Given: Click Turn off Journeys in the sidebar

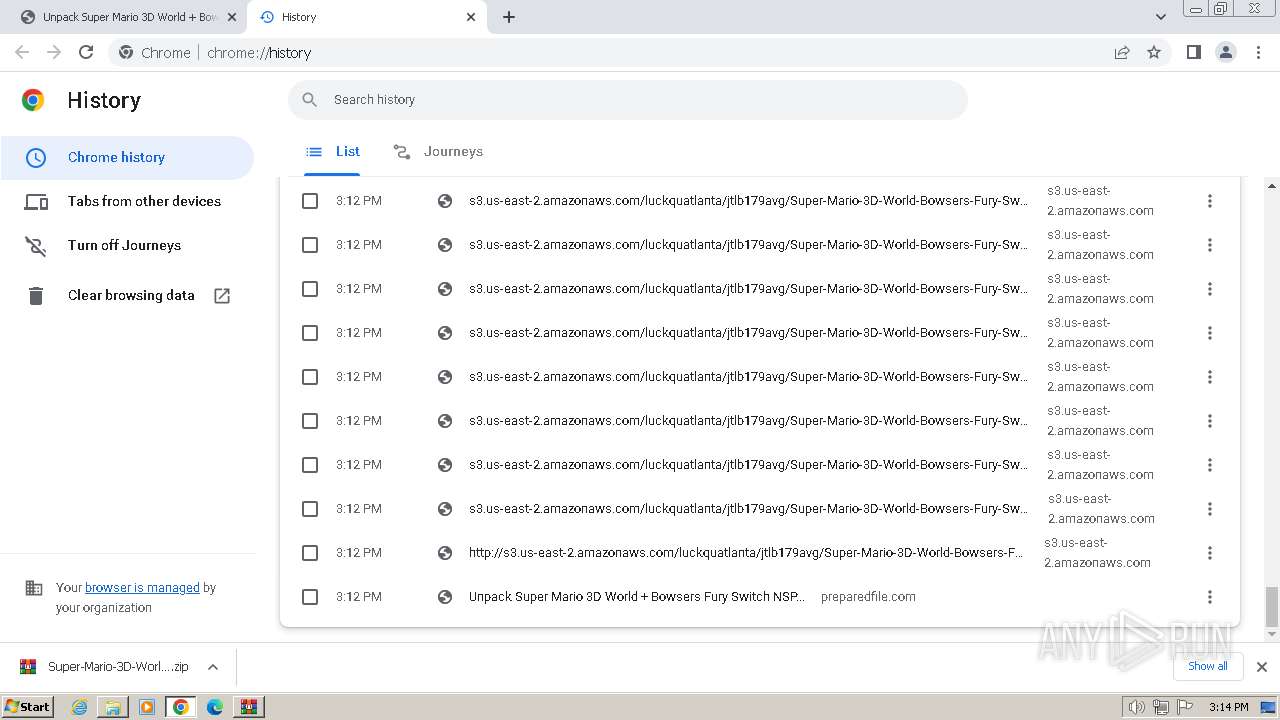Looking at the screenshot, I should [127, 245].
